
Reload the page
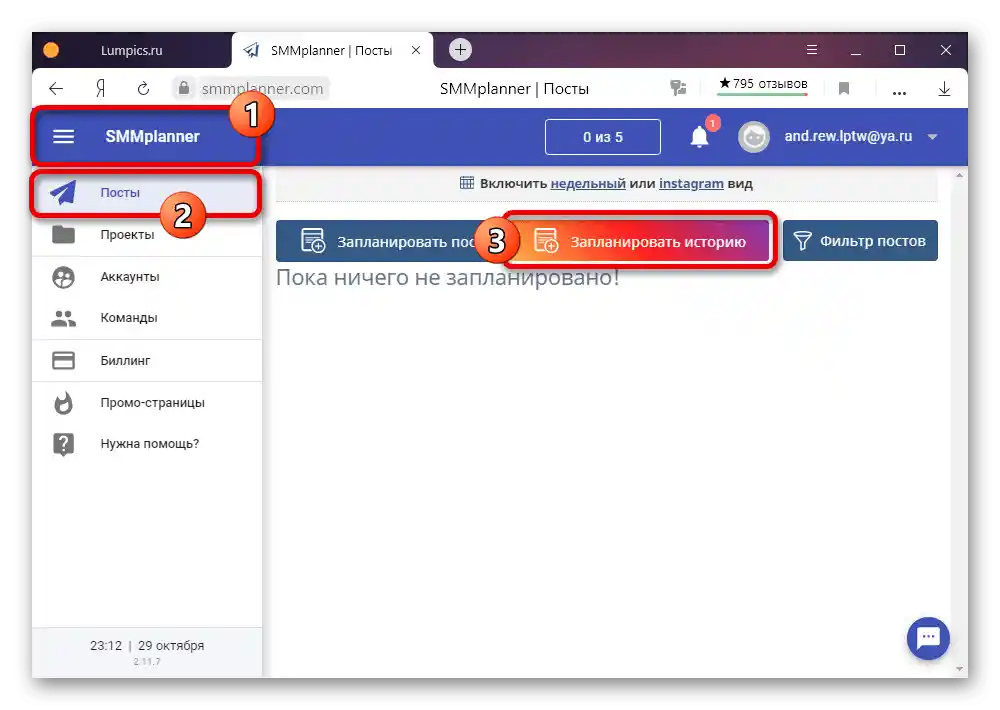click(x=143, y=89)
